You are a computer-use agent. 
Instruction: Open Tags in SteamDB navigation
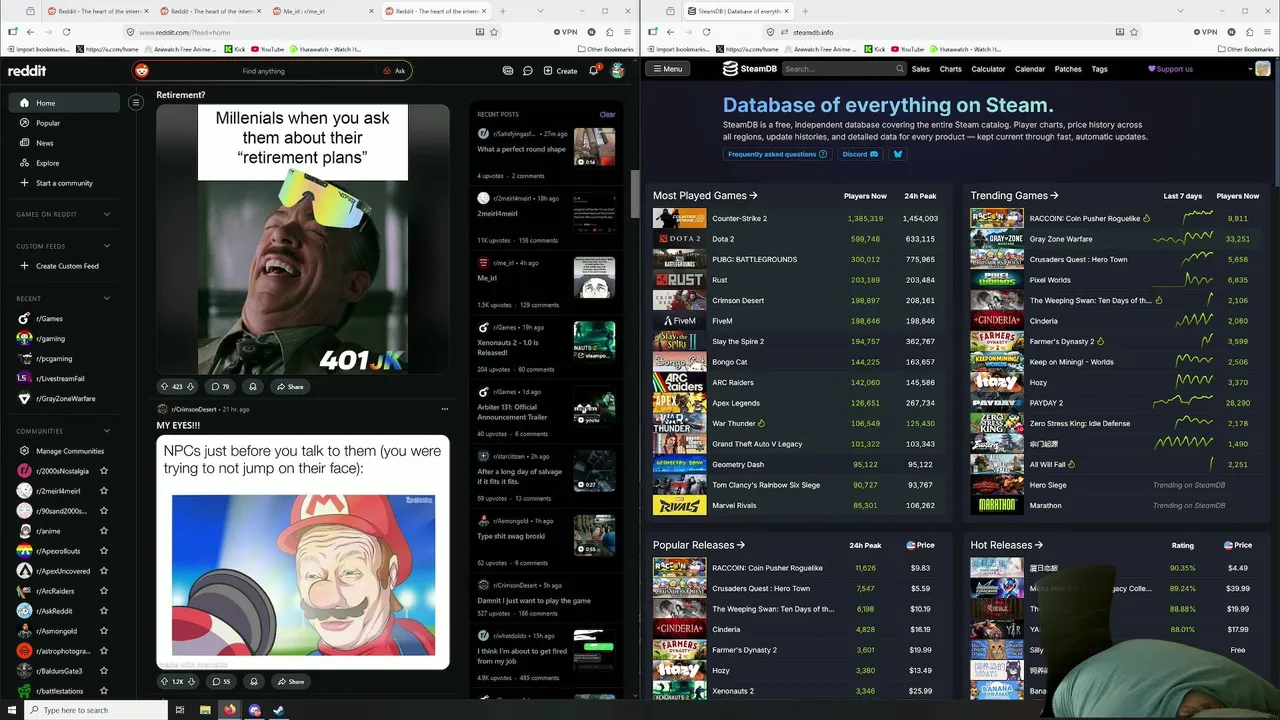[1099, 69]
